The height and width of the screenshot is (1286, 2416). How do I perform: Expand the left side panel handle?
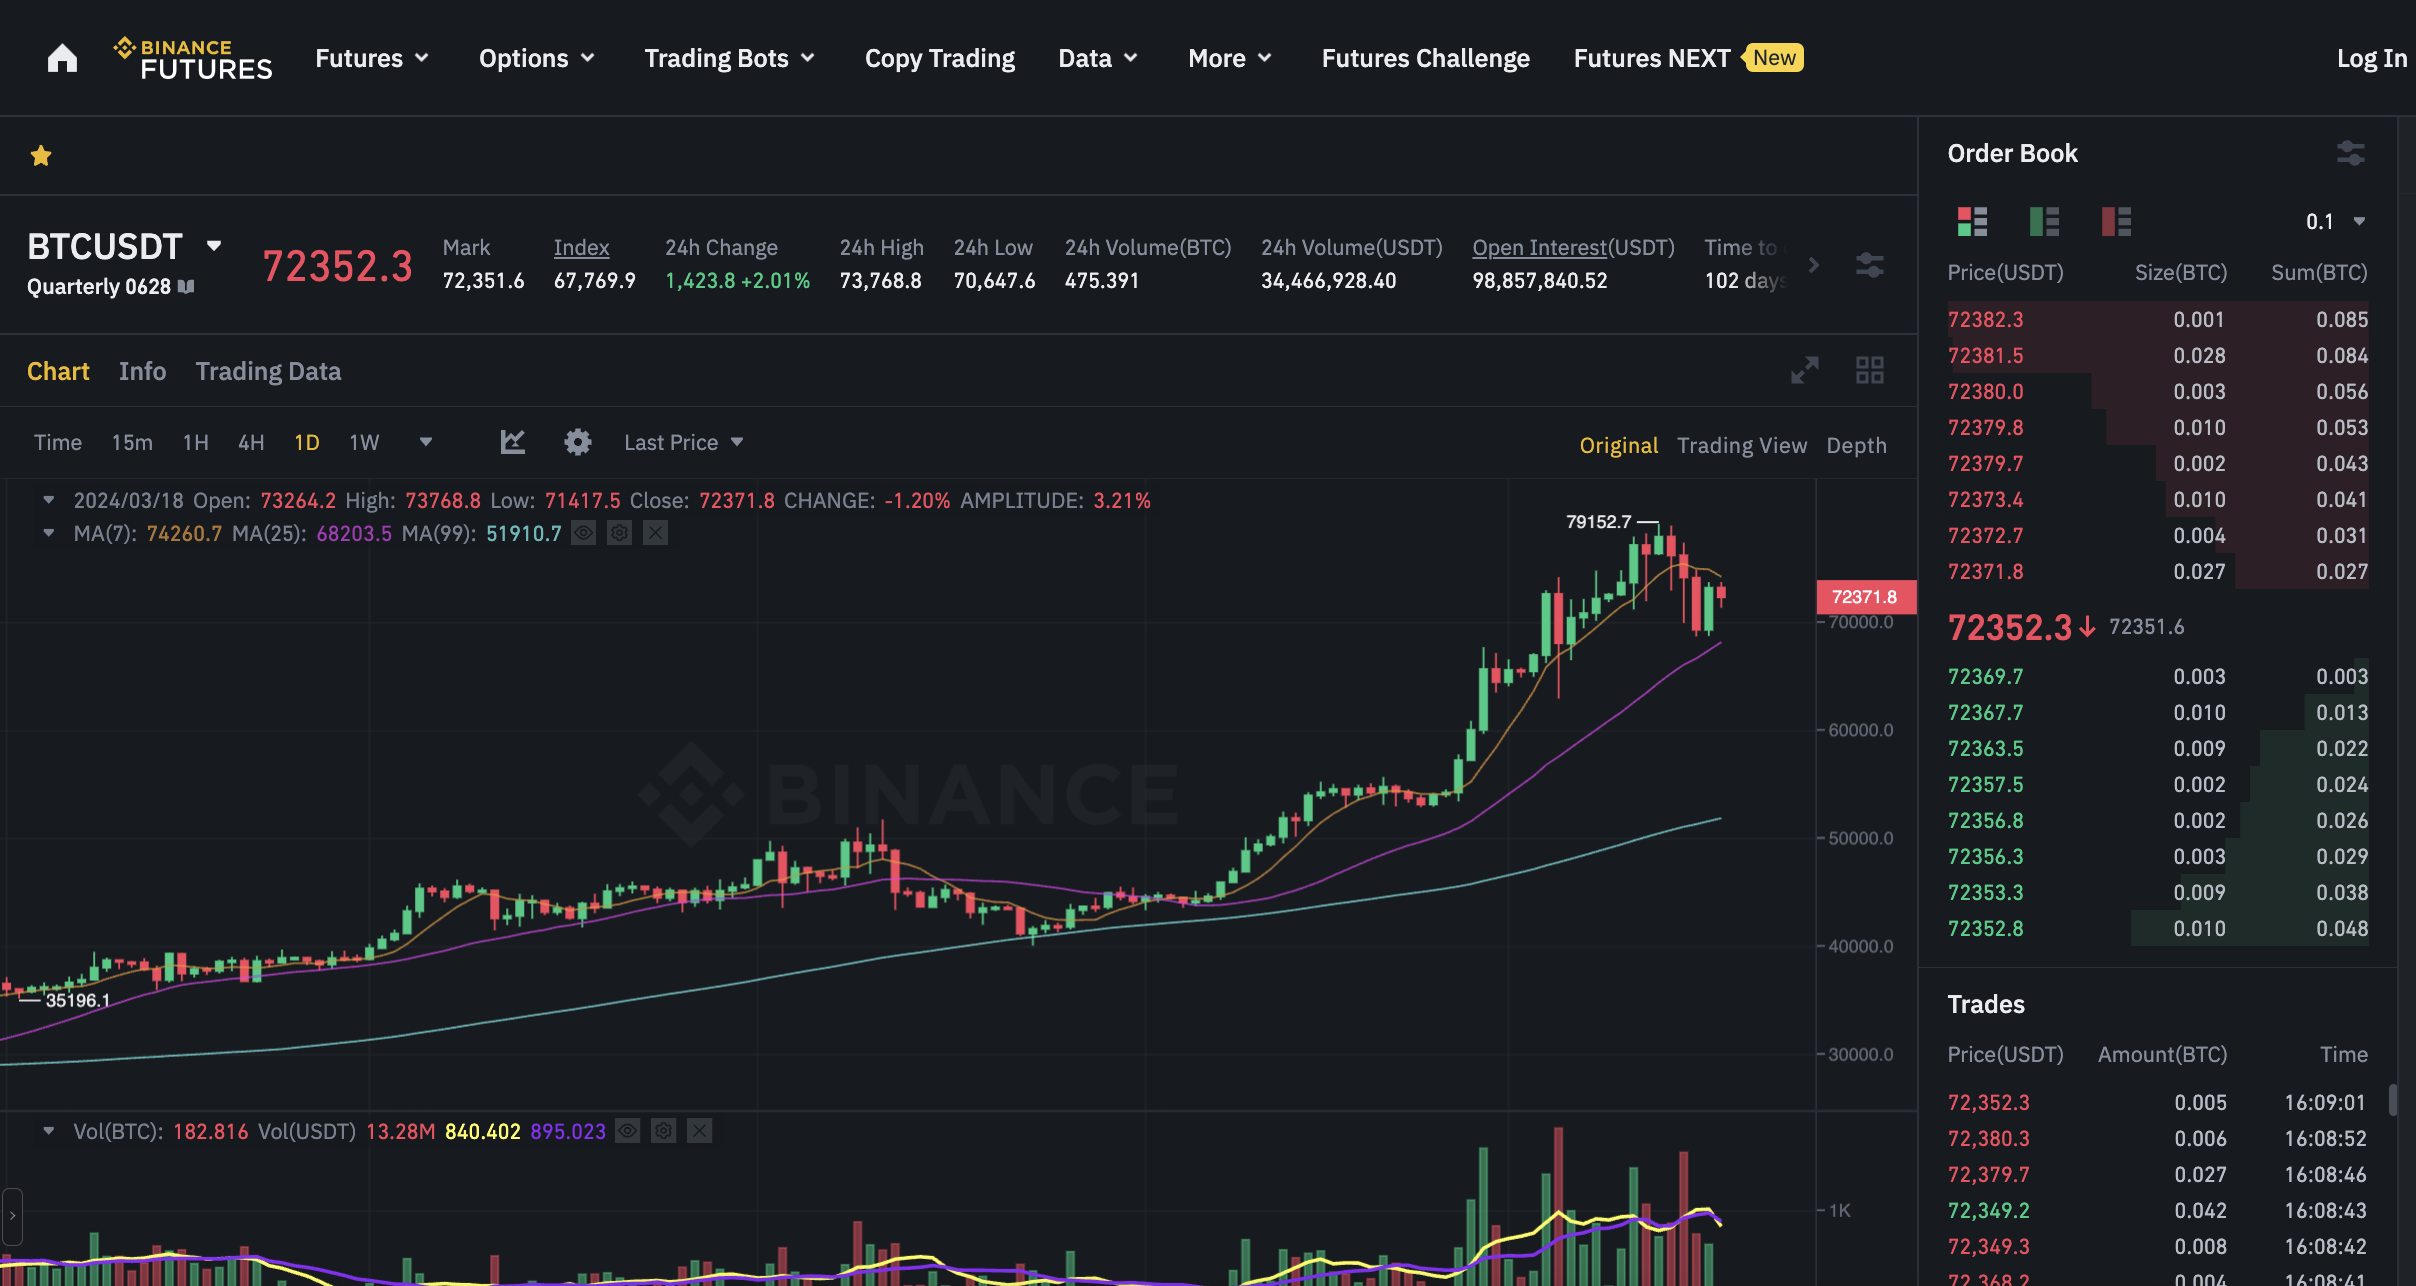(x=12, y=1216)
